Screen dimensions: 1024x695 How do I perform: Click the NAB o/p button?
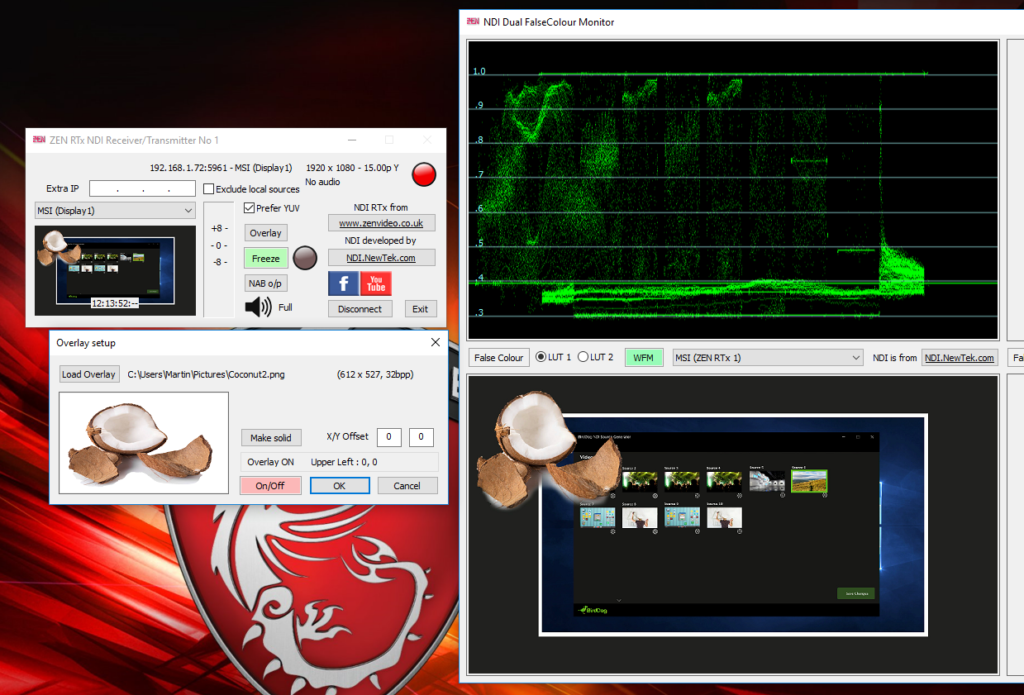pos(266,283)
